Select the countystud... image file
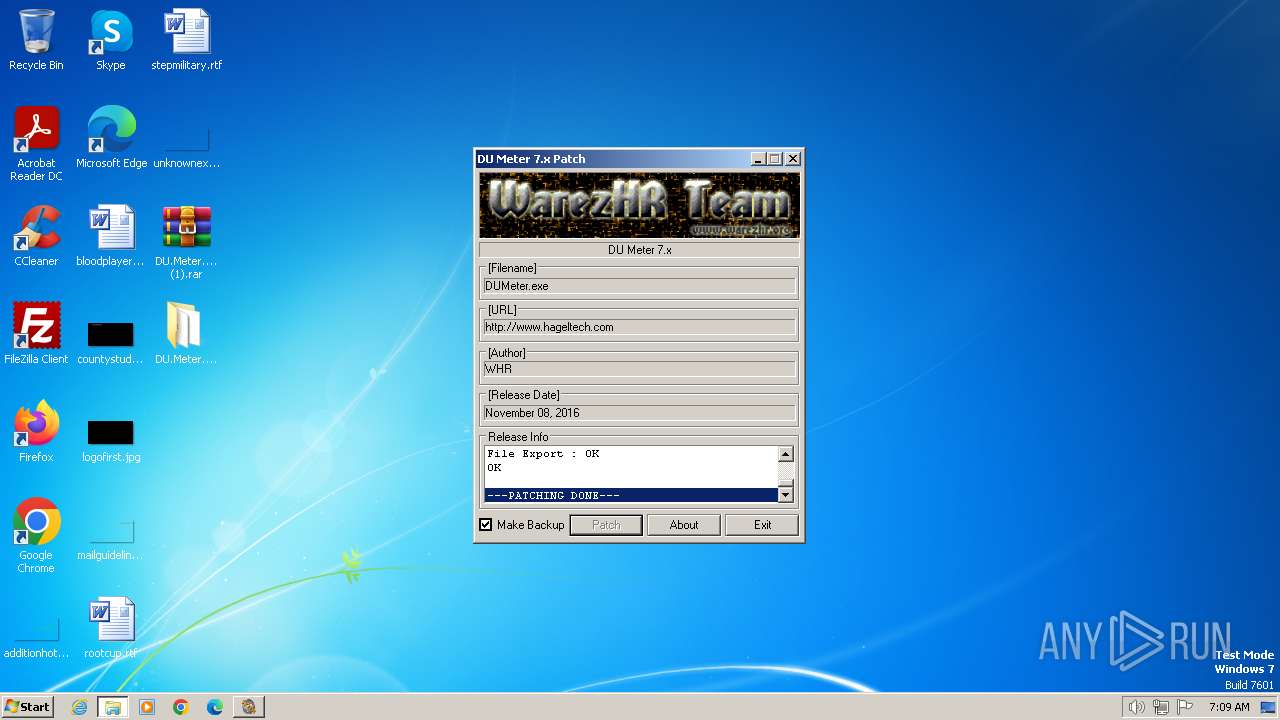This screenshot has width=1280, height=720. click(111, 334)
